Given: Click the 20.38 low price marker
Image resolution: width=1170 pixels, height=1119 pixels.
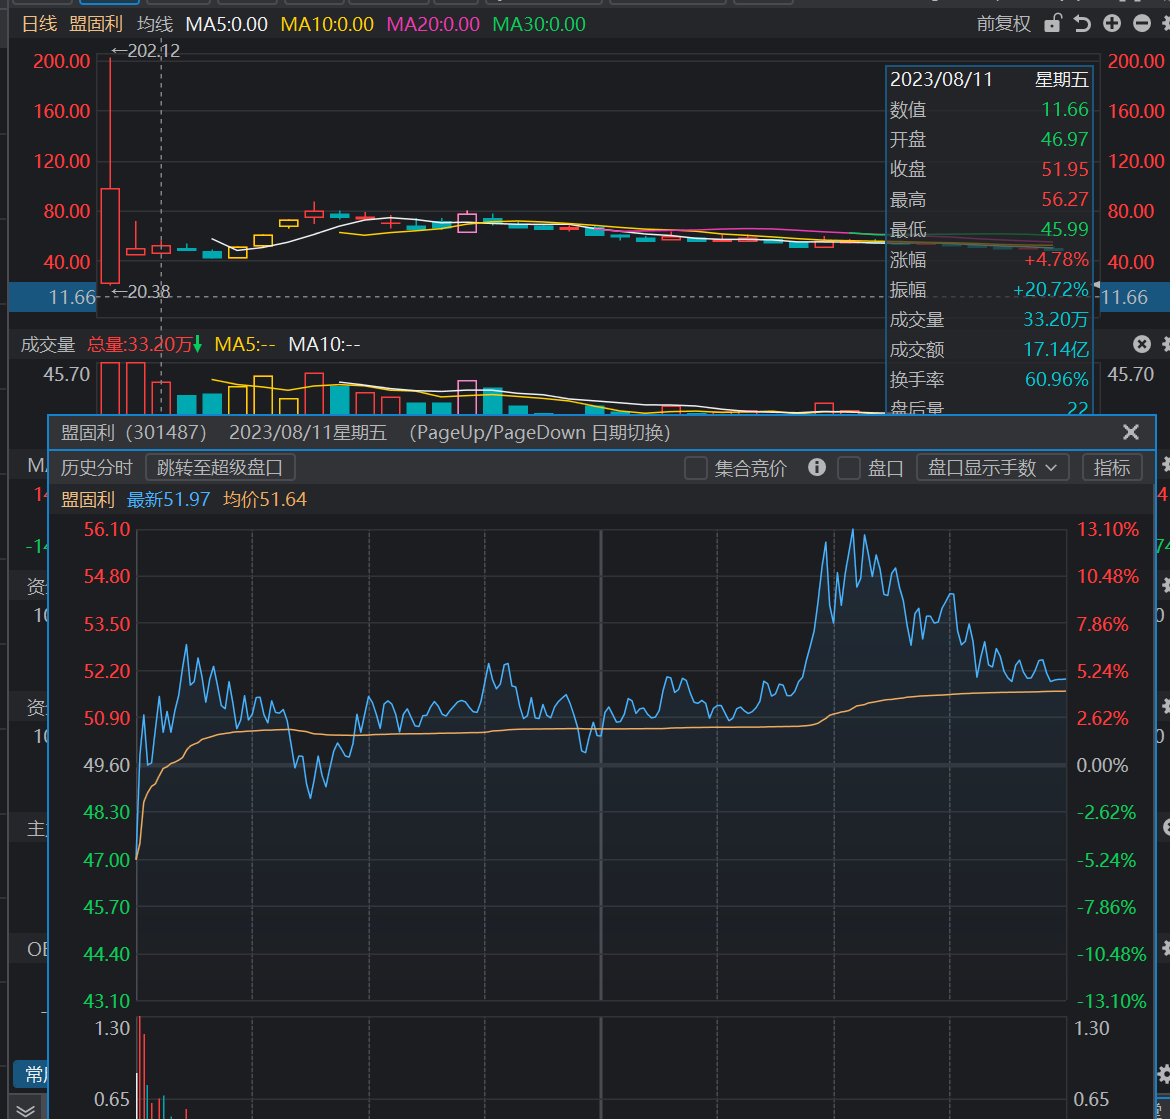Looking at the screenshot, I should click(148, 292).
